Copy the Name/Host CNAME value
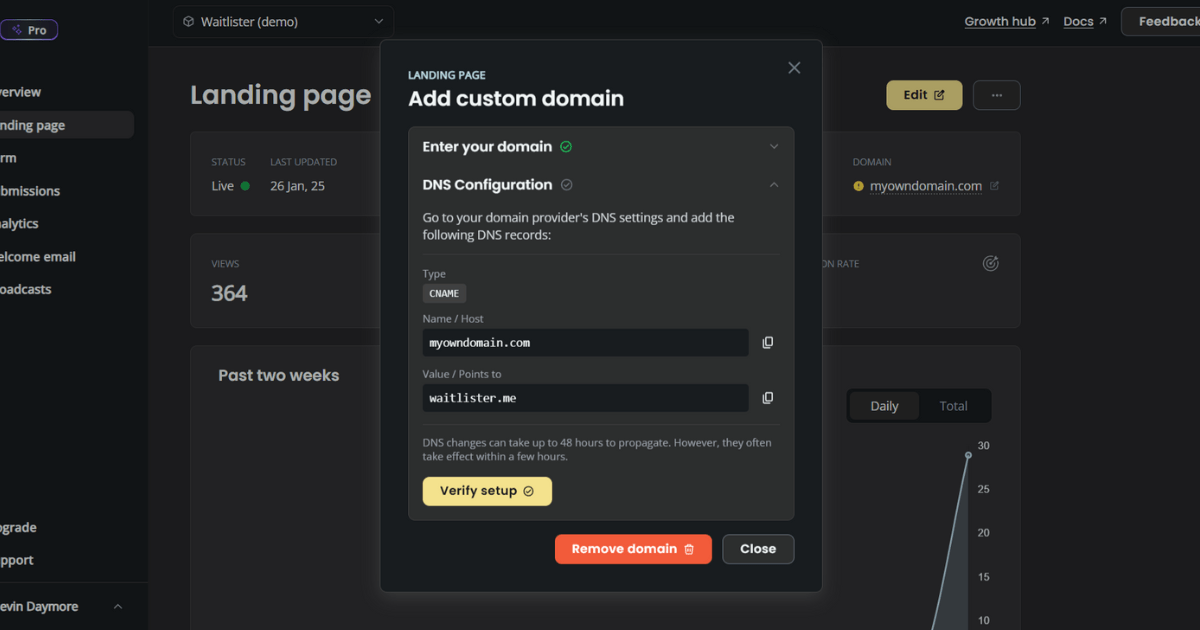 (767, 342)
